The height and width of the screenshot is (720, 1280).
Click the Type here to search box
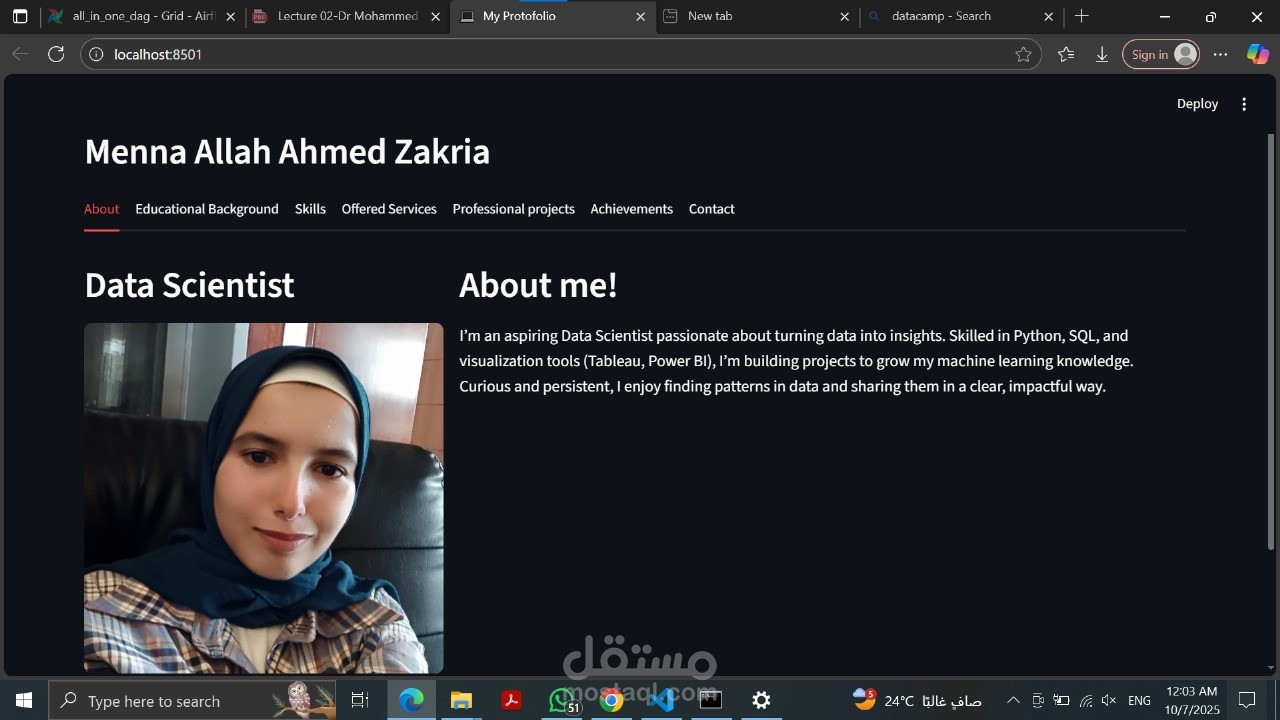[x=192, y=700]
